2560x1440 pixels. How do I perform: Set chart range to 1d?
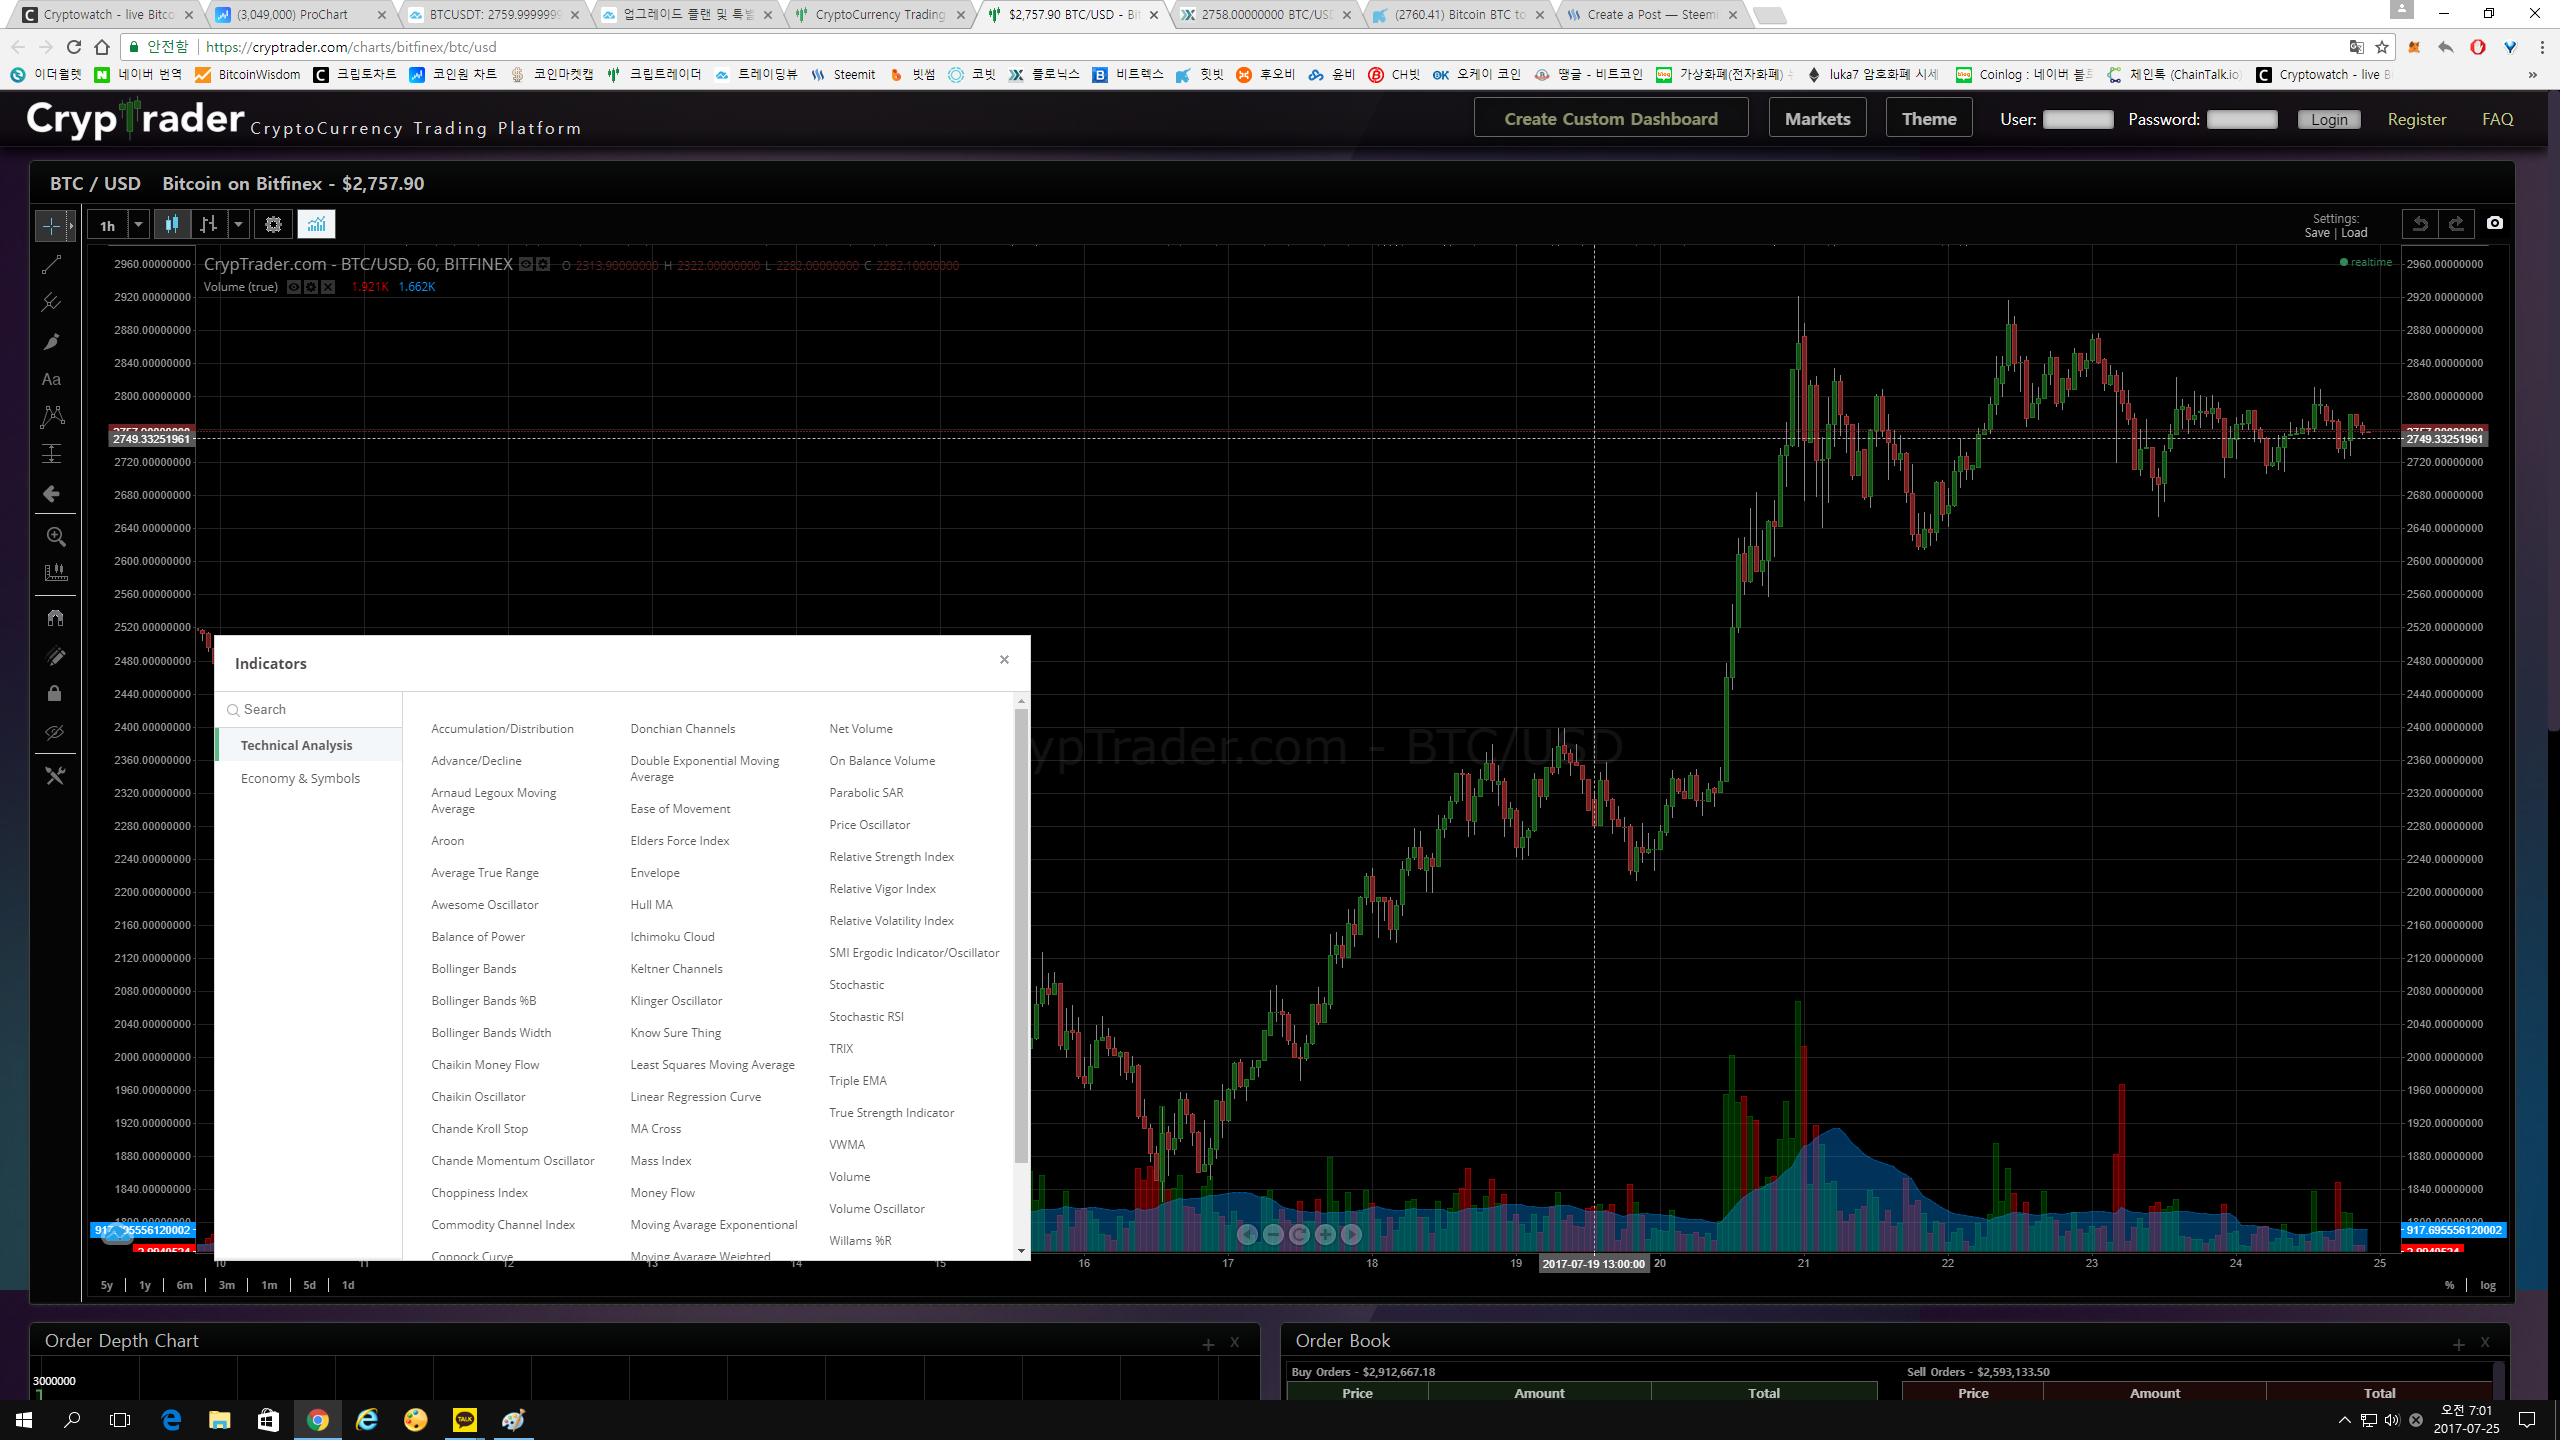[x=348, y=1285]
